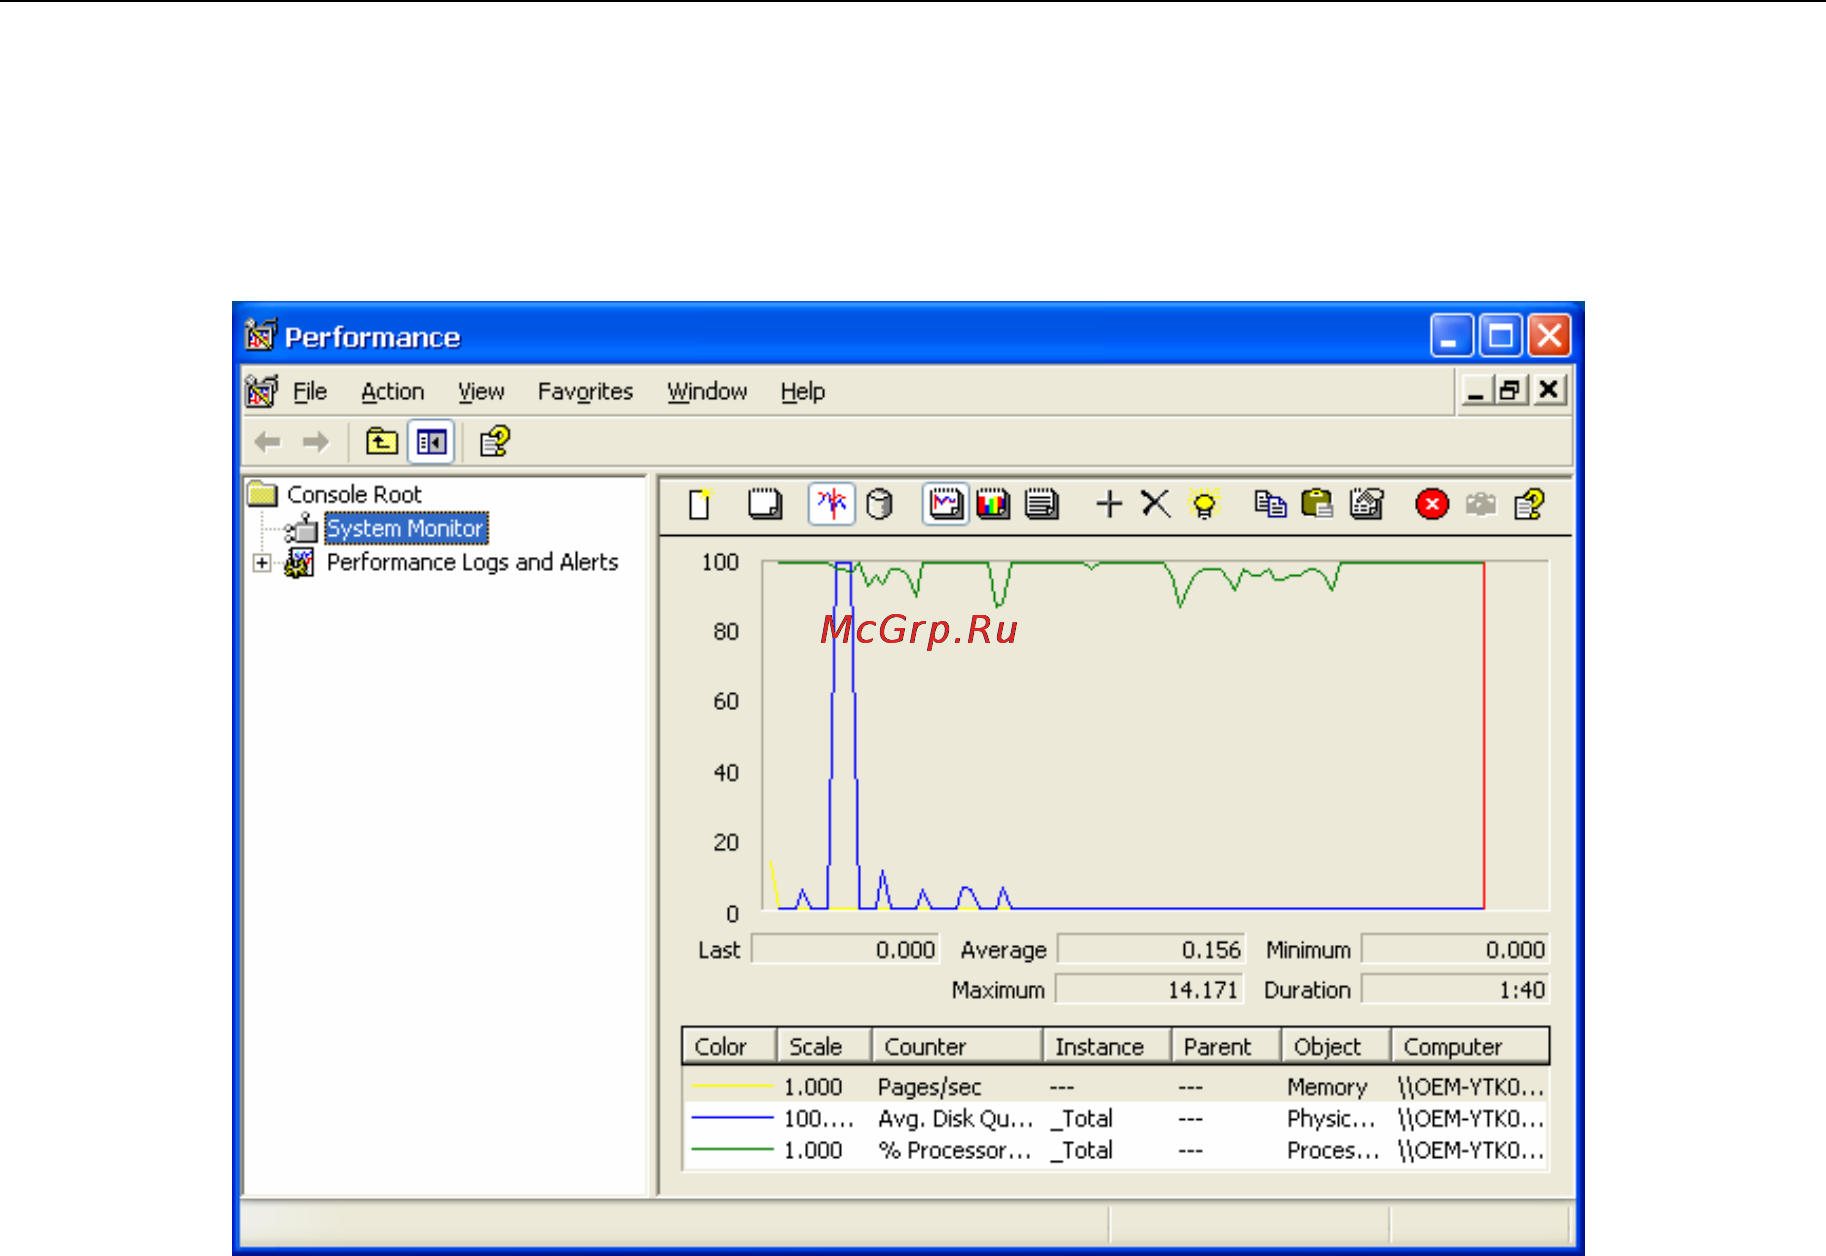The image size is (1826, 1256).
Task: Click the Object column header
Action: click(1337, 1046)
